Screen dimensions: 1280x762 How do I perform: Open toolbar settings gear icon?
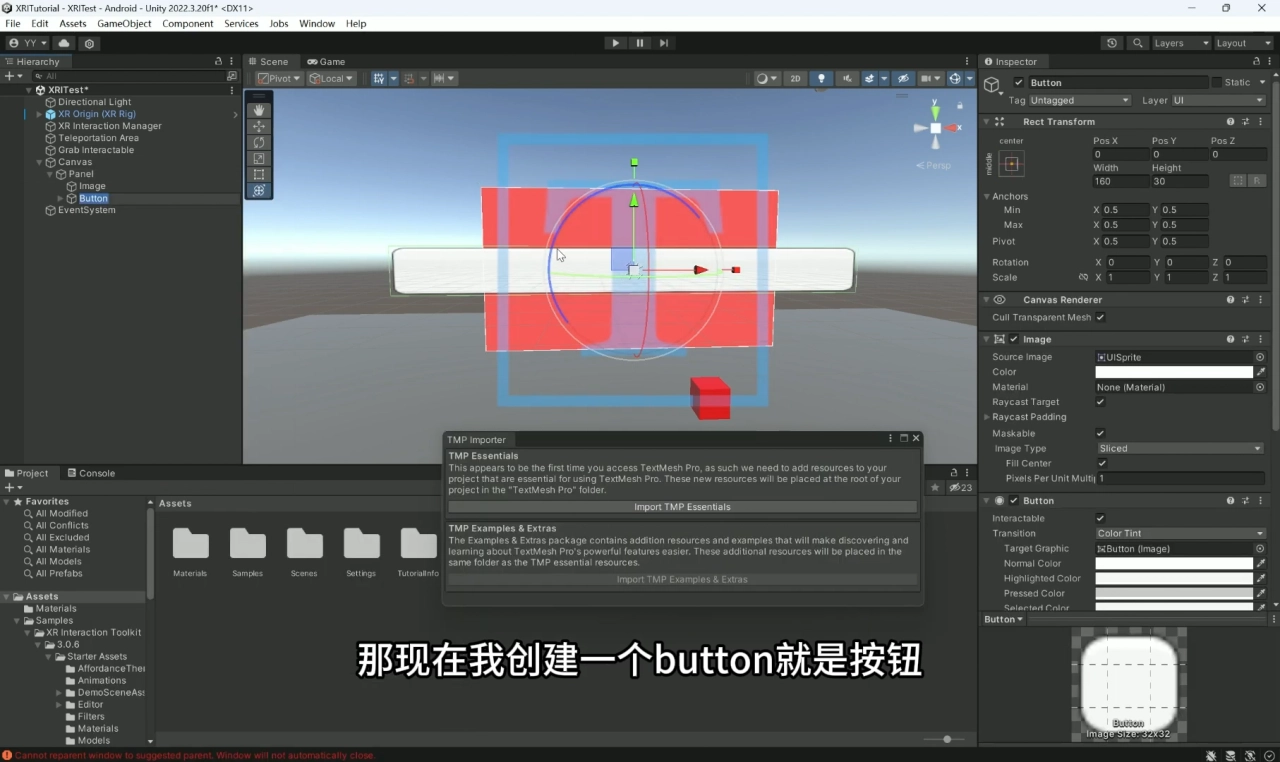(90, 43)
